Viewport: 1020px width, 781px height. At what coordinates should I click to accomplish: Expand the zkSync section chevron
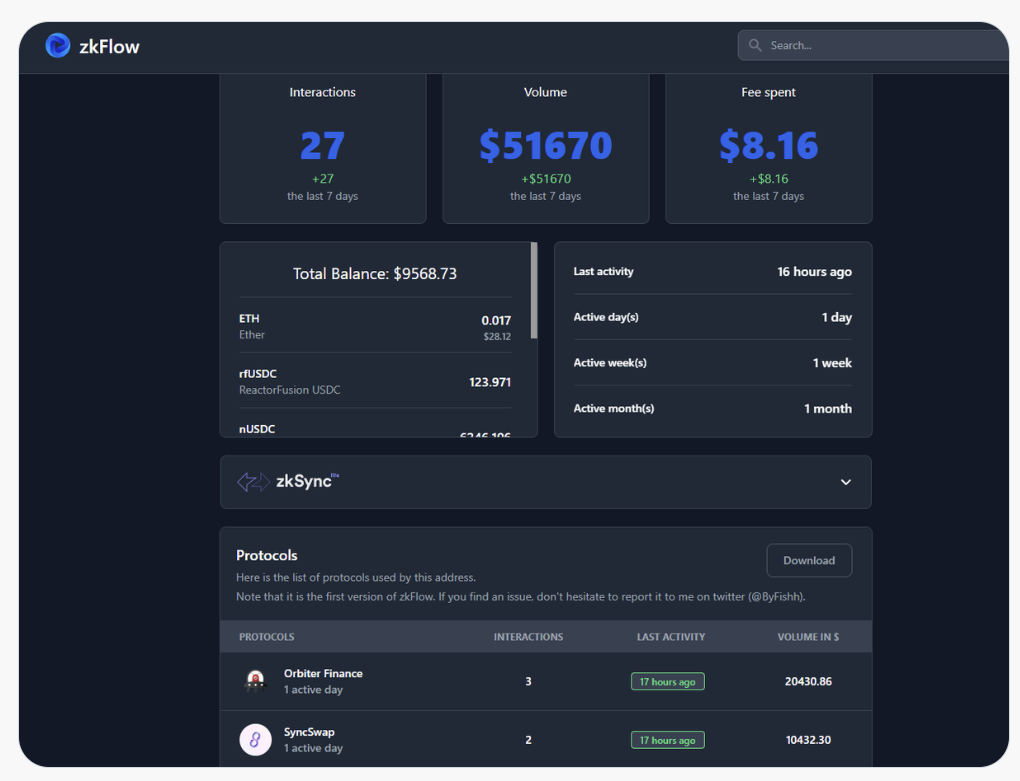[845, 482]
